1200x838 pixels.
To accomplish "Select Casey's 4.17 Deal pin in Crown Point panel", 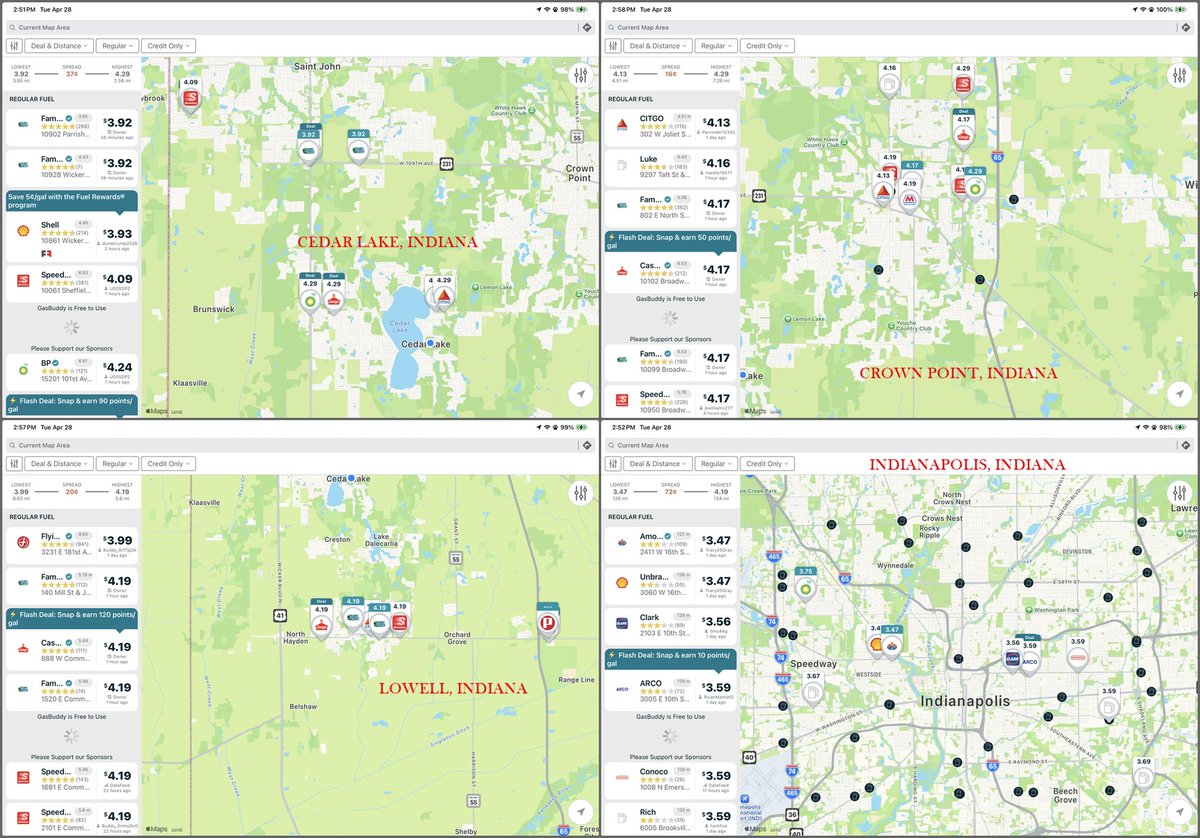I will [x=964, y=130].
